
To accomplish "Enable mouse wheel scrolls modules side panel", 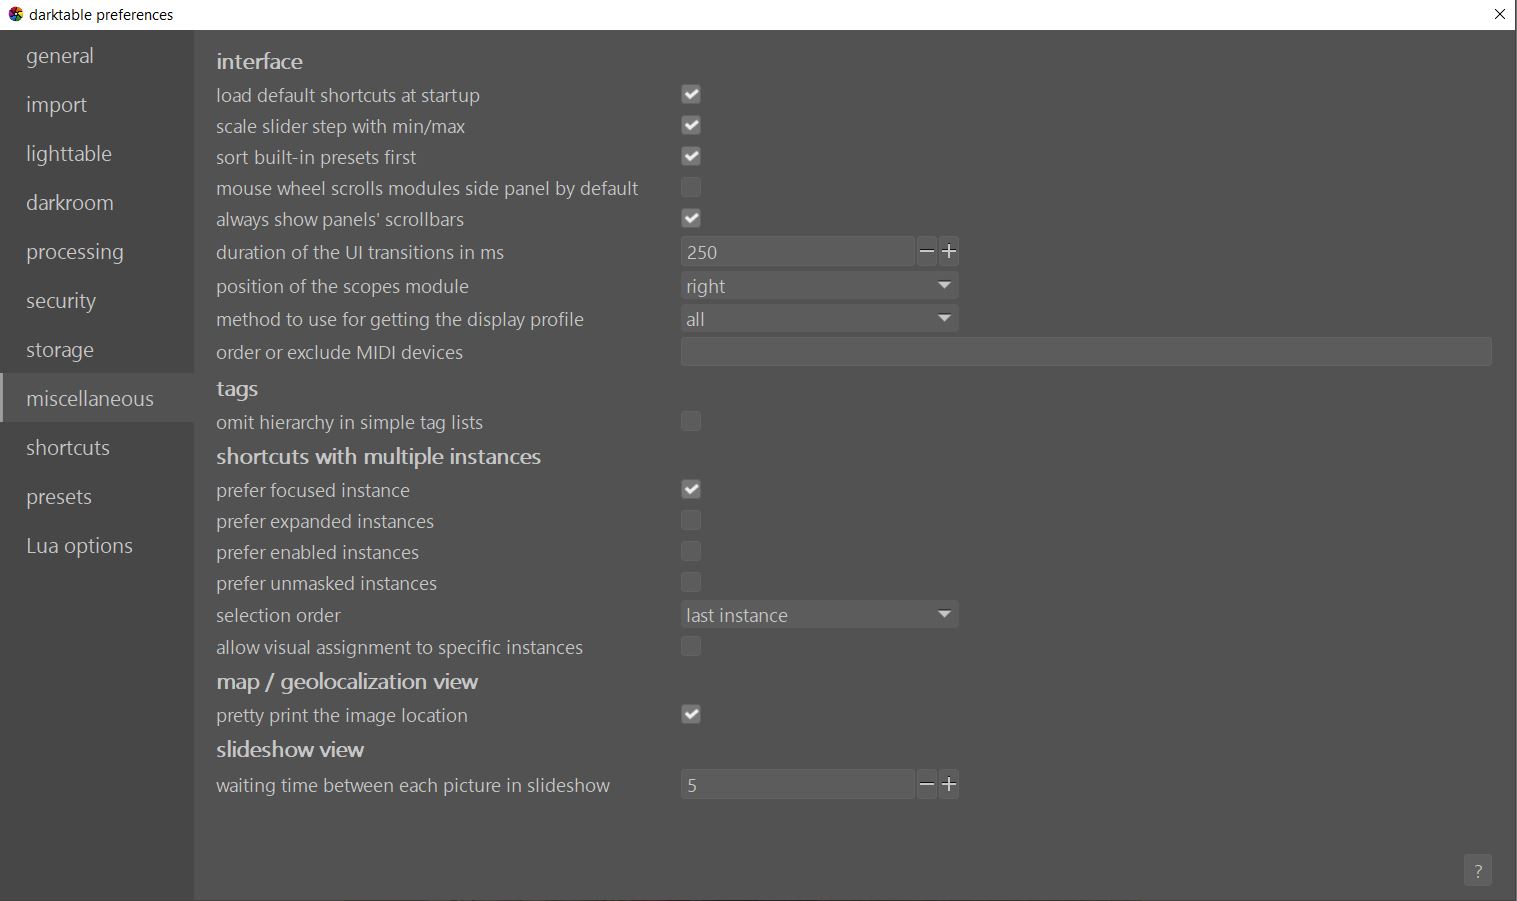I will click(x=691, y=187).
